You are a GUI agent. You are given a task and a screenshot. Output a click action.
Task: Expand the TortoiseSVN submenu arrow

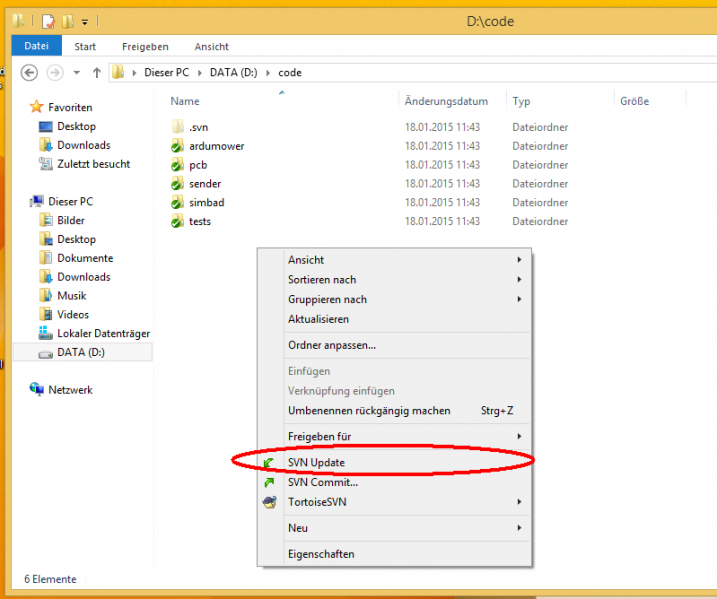click(519, 502)
